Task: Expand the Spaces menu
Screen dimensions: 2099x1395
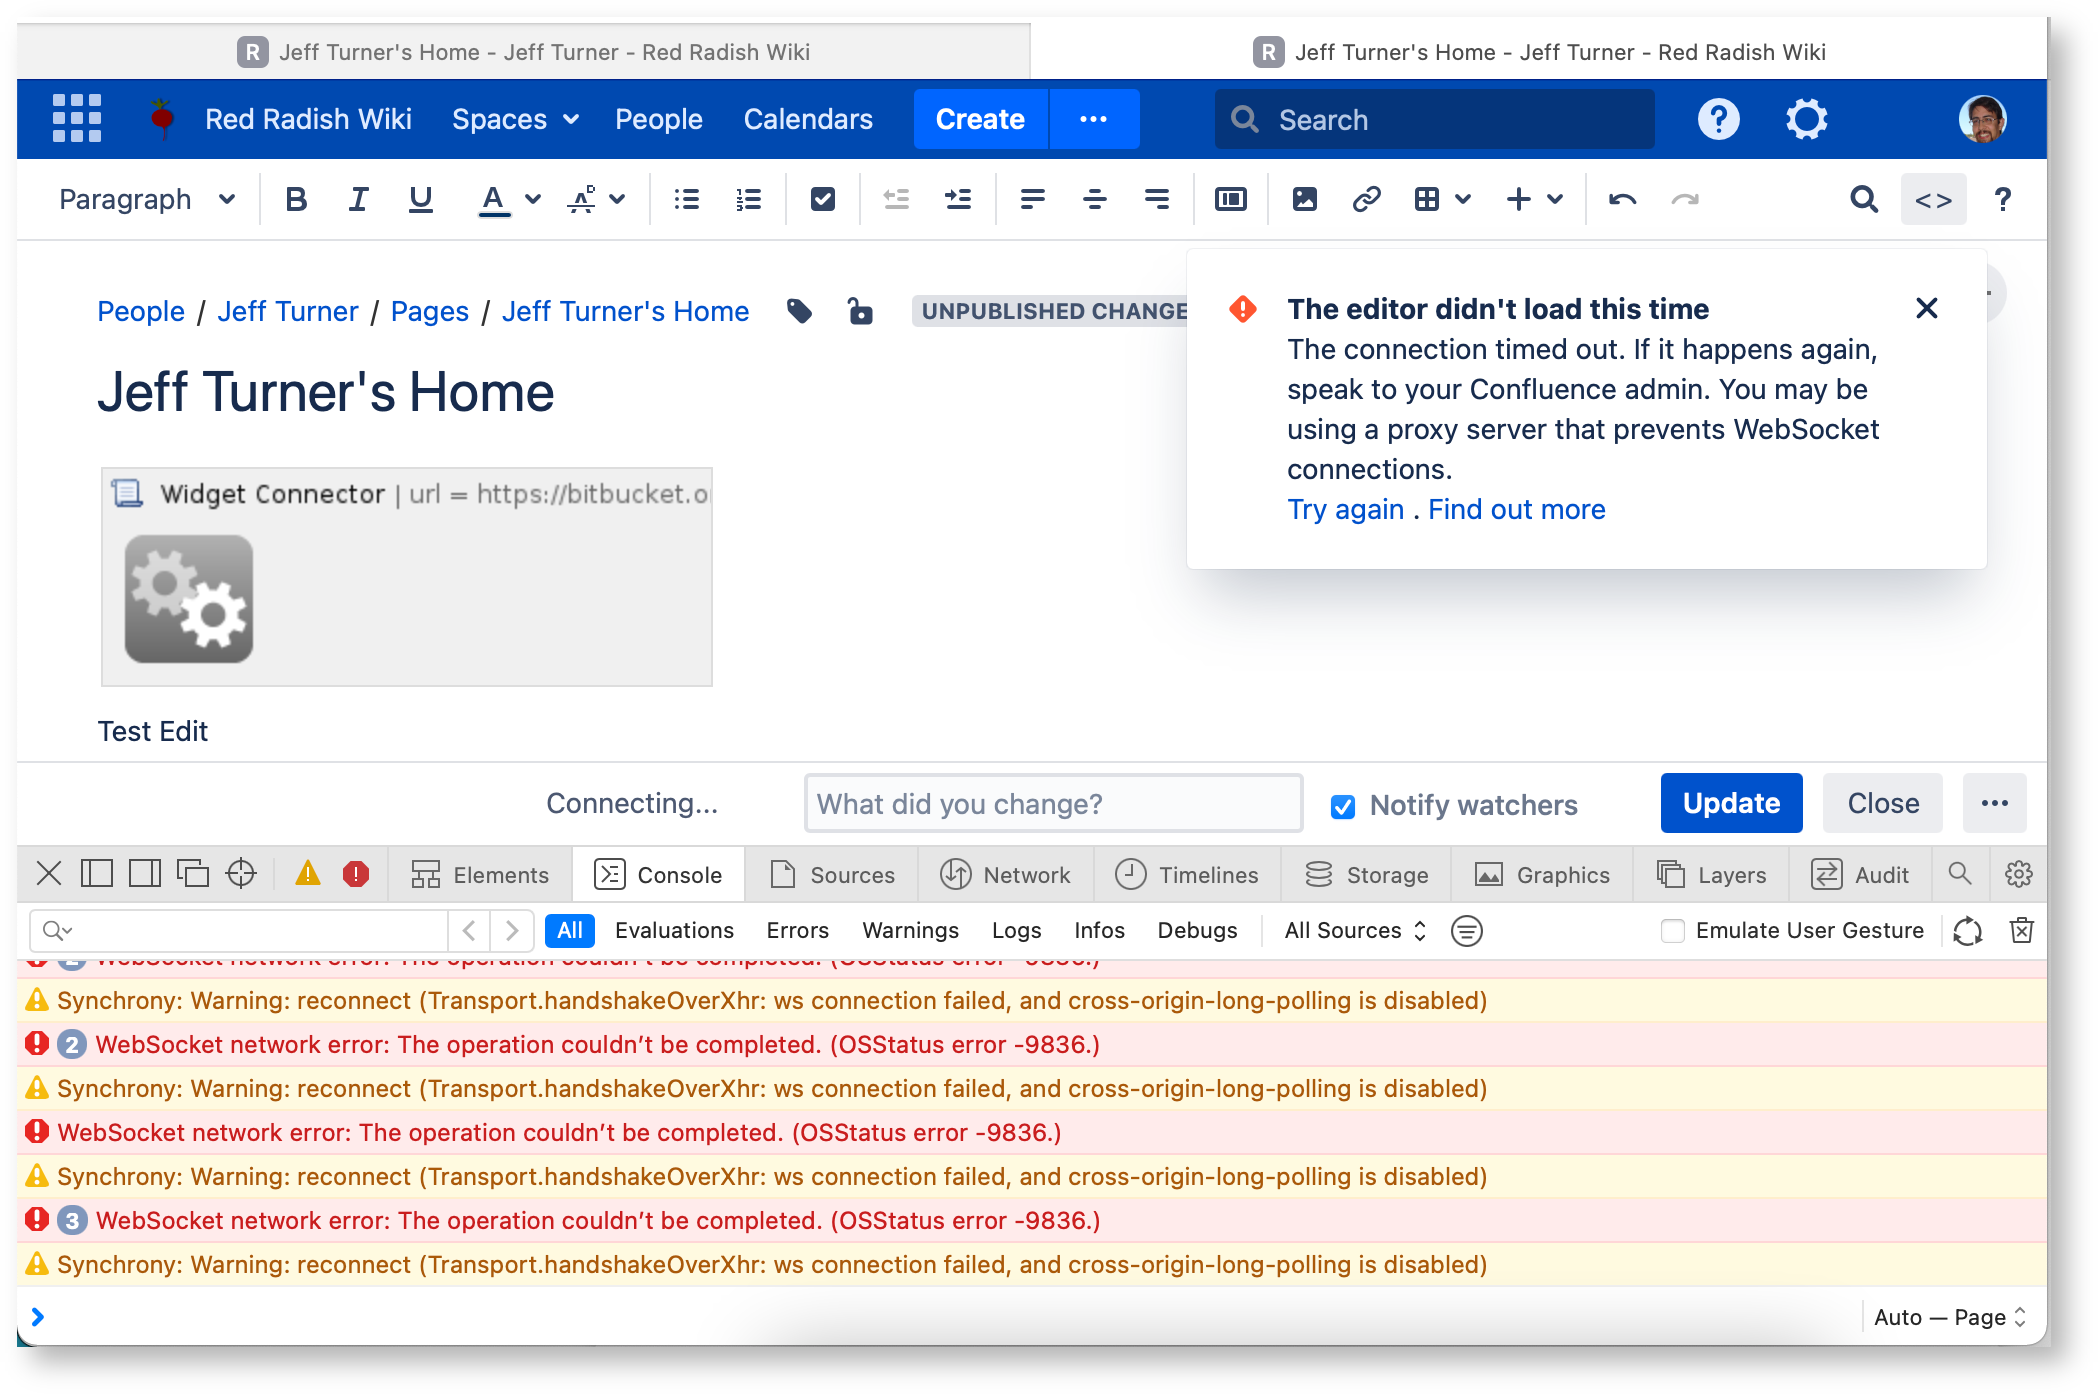Action: 515,120
